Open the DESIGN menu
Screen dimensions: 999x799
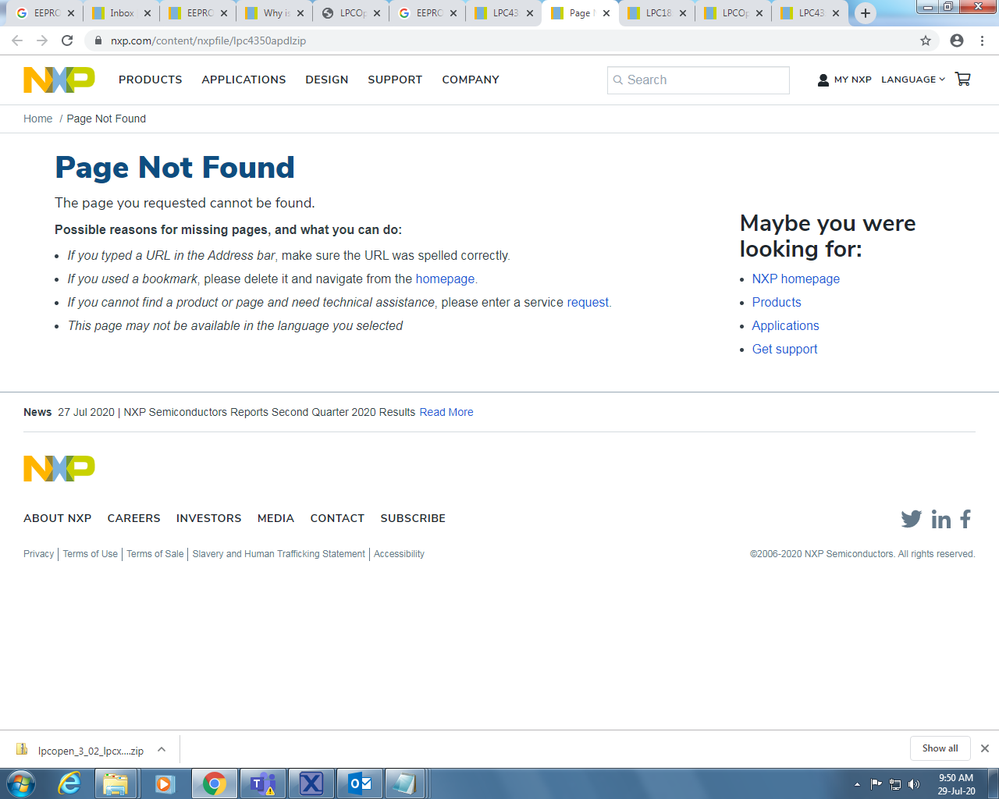(327, 80)
